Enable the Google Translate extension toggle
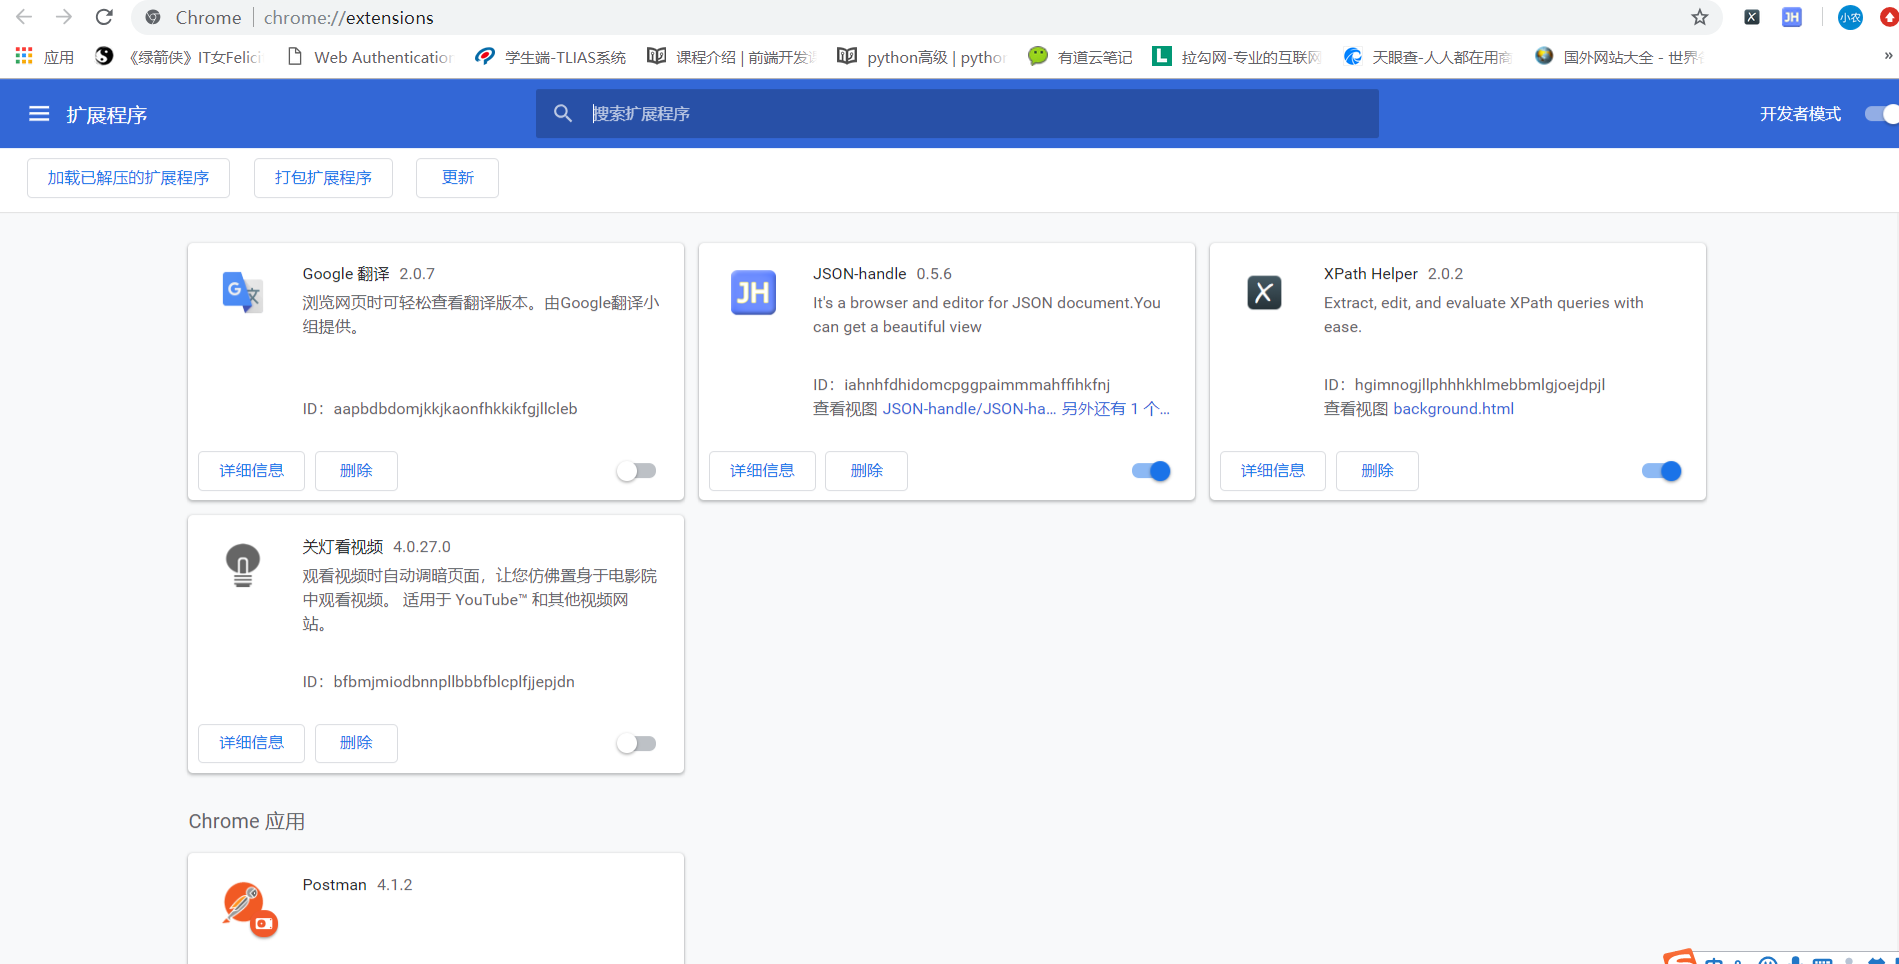This screenshot has height=964, width=1899. tap(636, 471)
